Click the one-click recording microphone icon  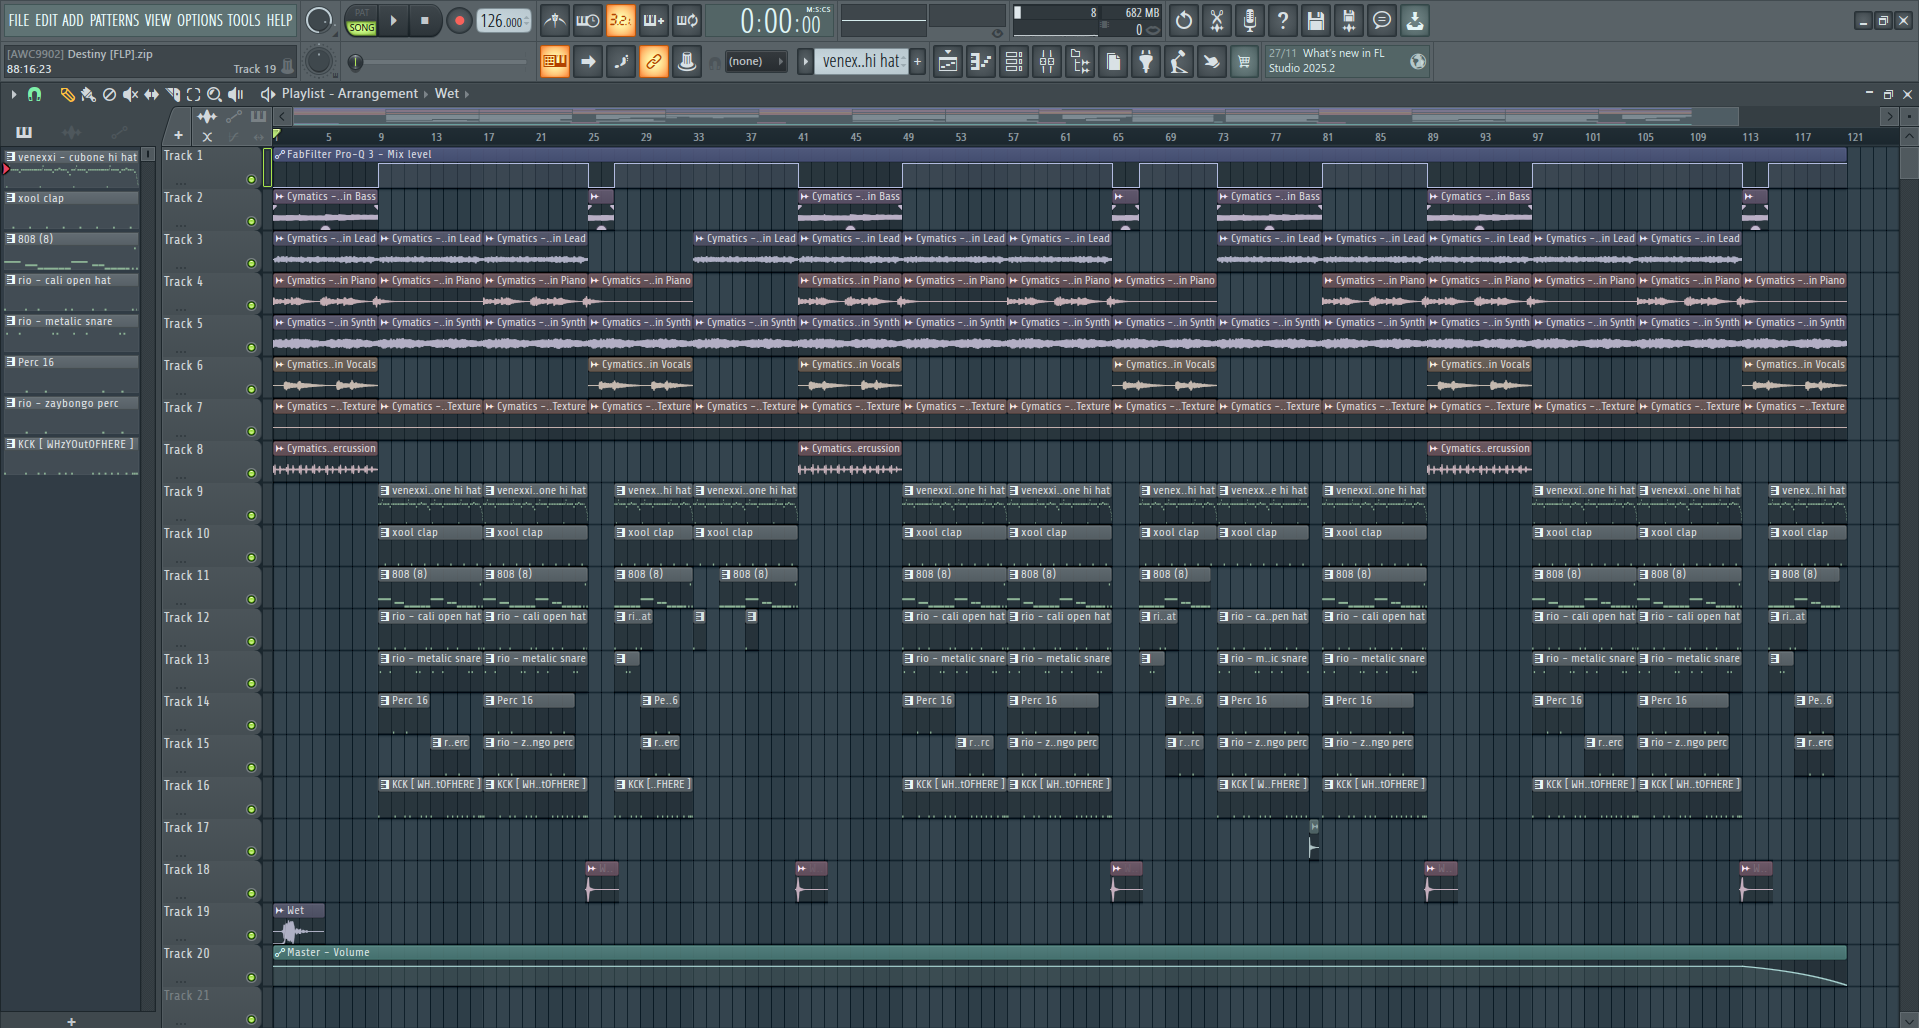[1250, 20]
